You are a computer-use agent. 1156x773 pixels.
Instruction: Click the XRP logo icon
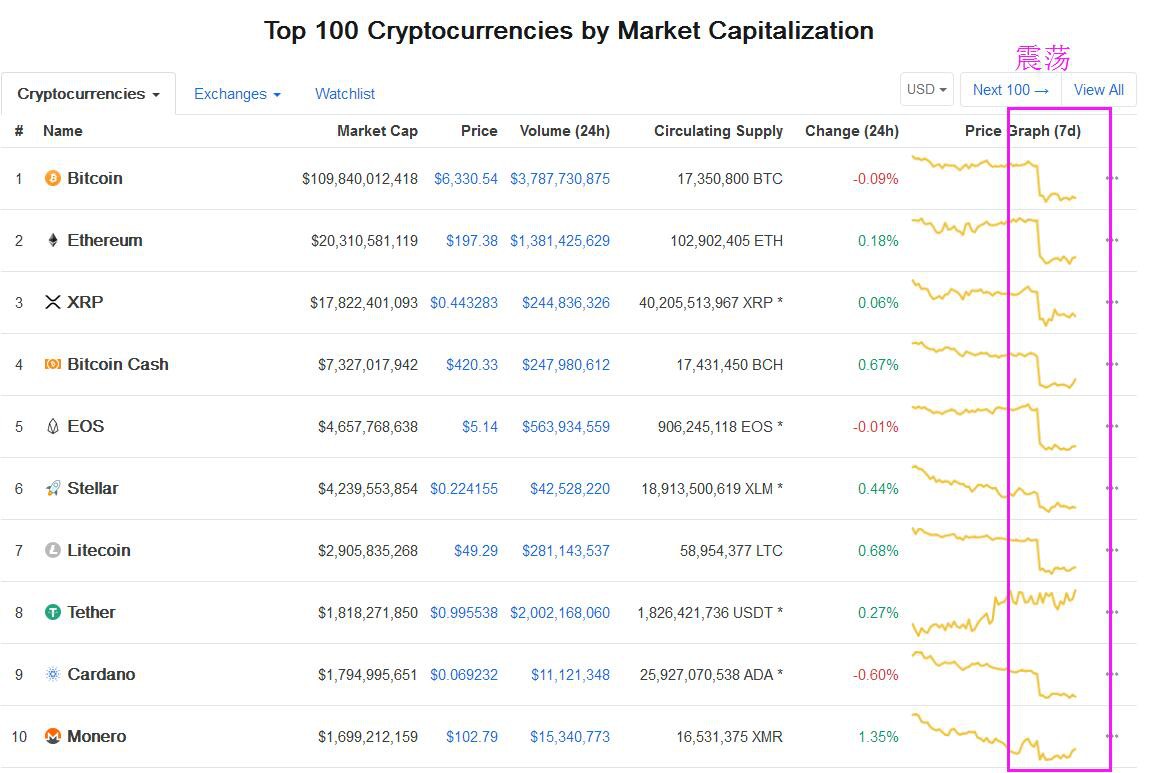(52, 302)
